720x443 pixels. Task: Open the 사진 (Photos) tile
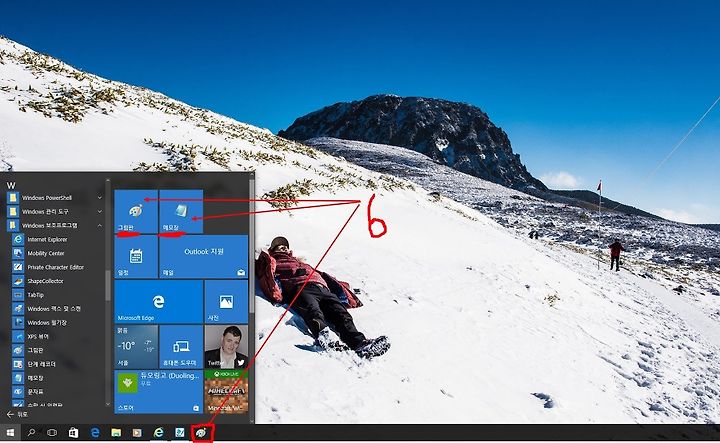[x=226, y=301]
